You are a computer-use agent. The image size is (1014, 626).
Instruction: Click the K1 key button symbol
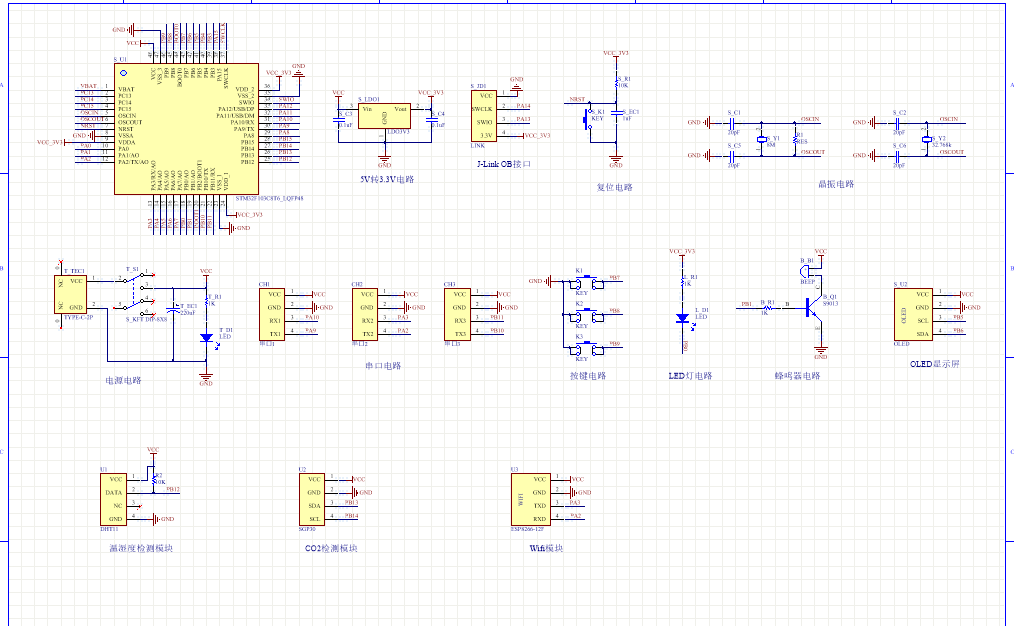[588, 283]
